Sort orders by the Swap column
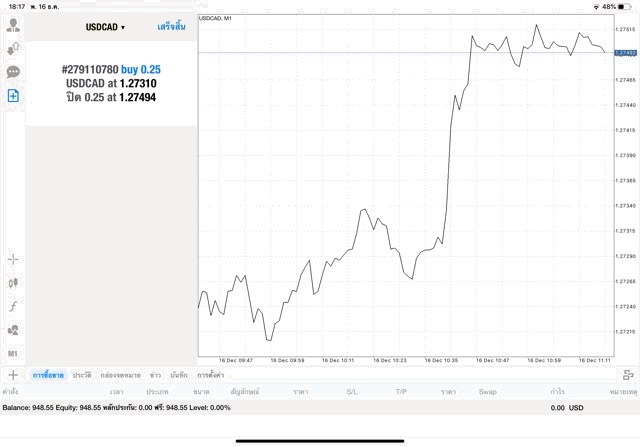This screenshot has width=640, height=447. tap(487, 391)
